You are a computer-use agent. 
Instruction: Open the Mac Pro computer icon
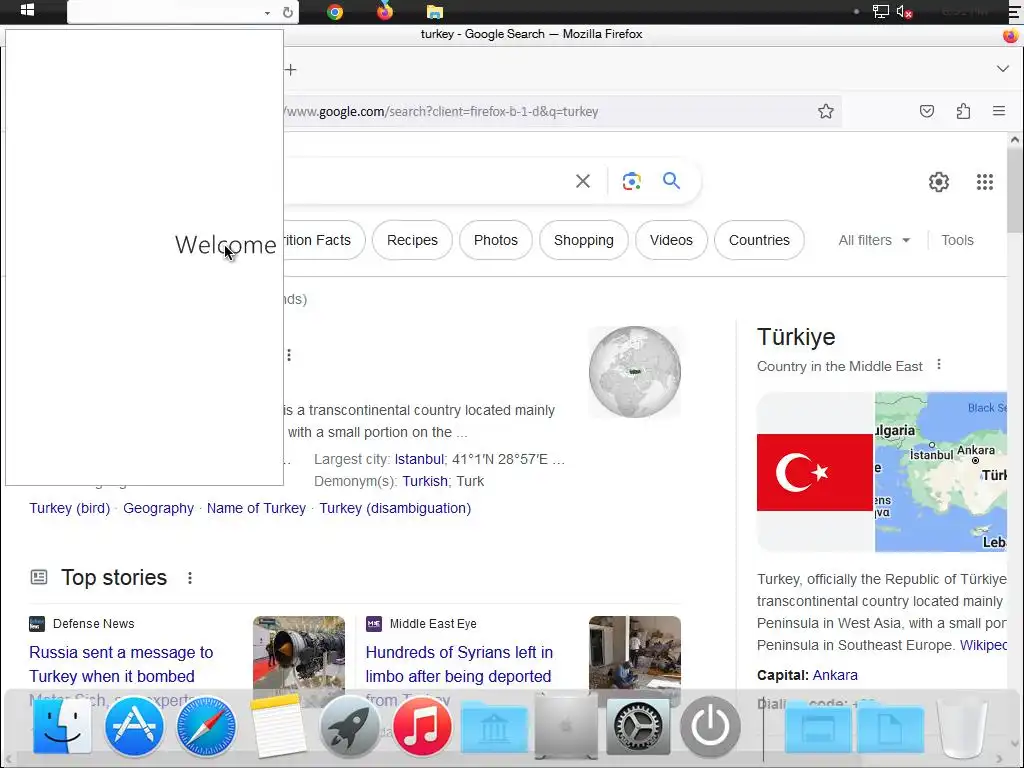[566, 726]
